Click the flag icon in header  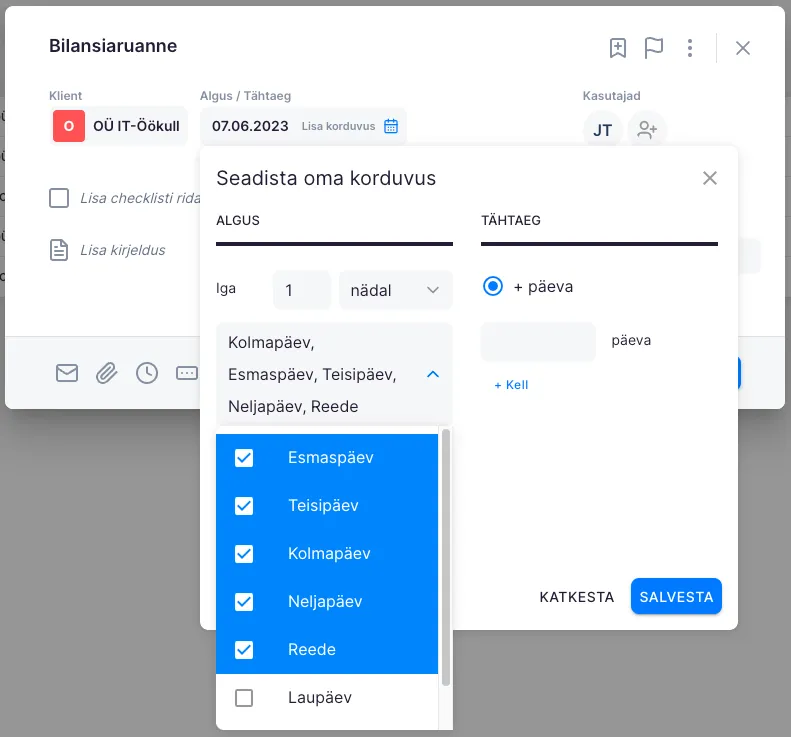coord(654,48)
